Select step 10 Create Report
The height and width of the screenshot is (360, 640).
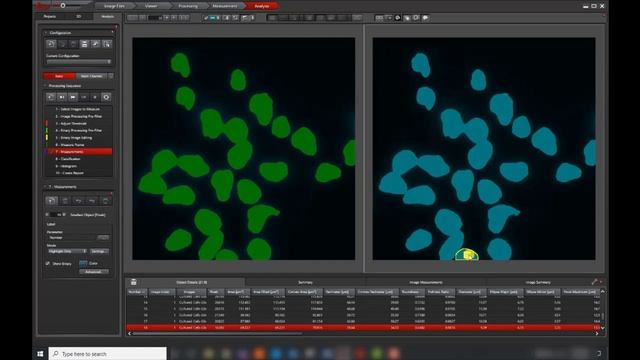78,173
